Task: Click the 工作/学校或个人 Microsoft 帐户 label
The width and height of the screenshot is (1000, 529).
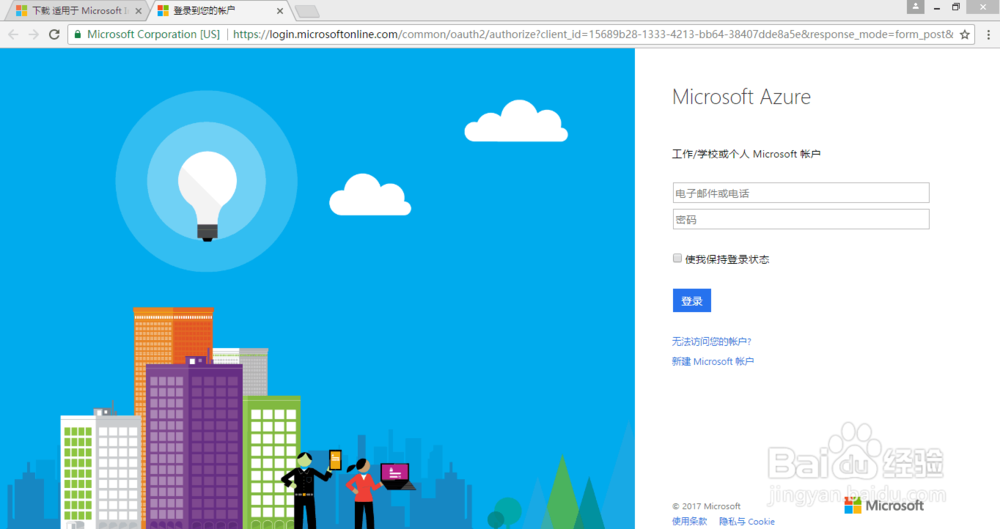Action: point(746,154)
